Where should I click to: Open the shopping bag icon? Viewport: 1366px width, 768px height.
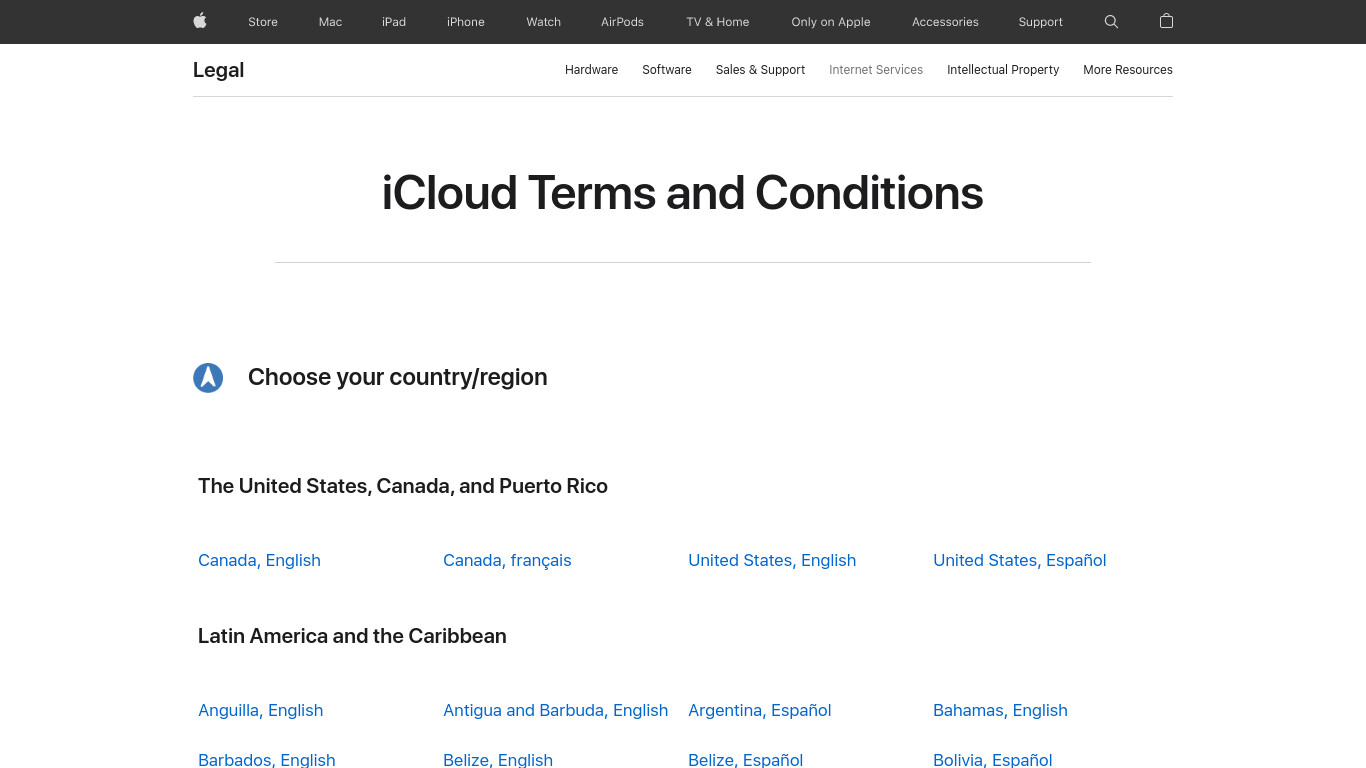coord(1166,21)
